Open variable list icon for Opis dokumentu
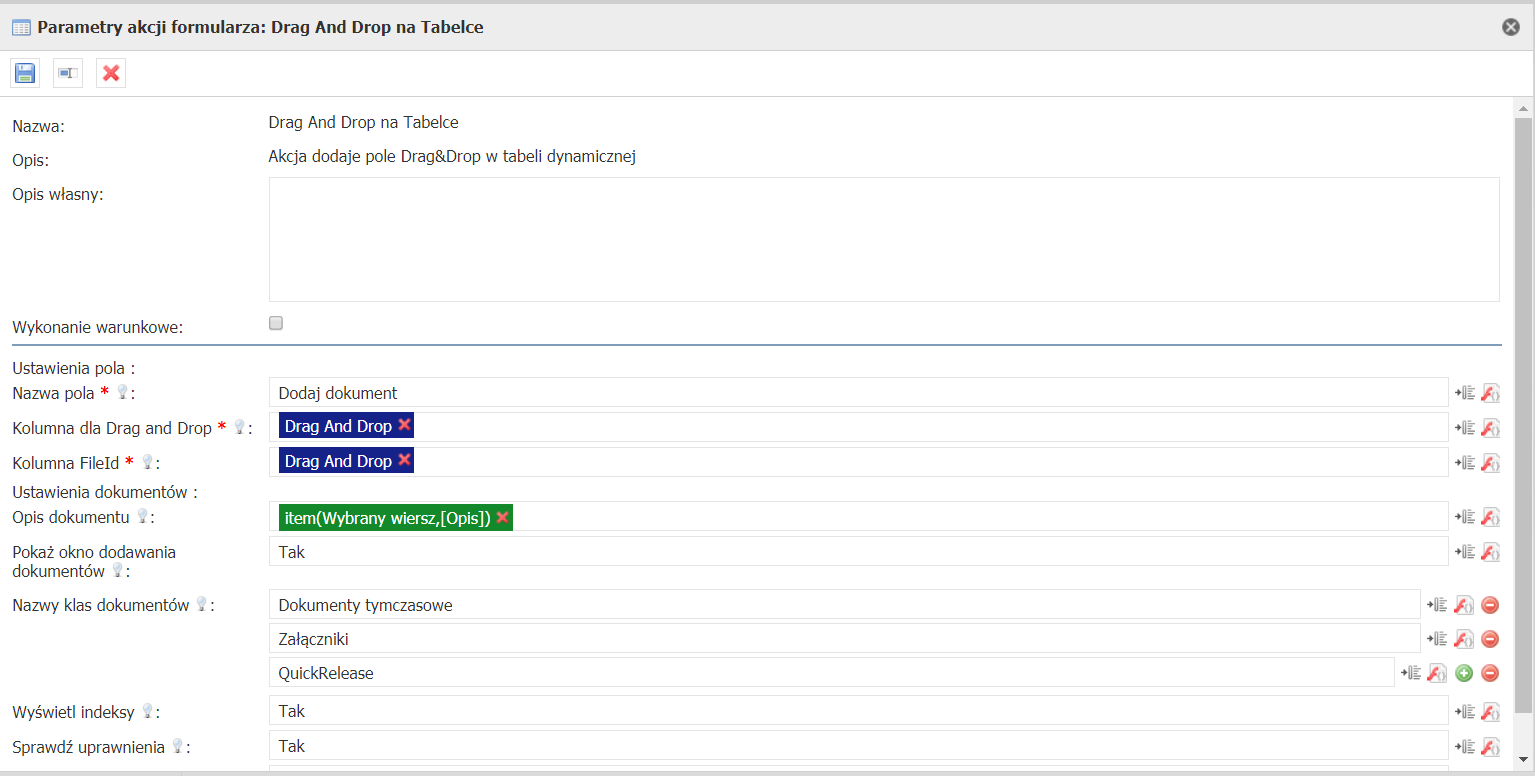Viewport: 1535px width, 776px height. (x=1465, y=517)
